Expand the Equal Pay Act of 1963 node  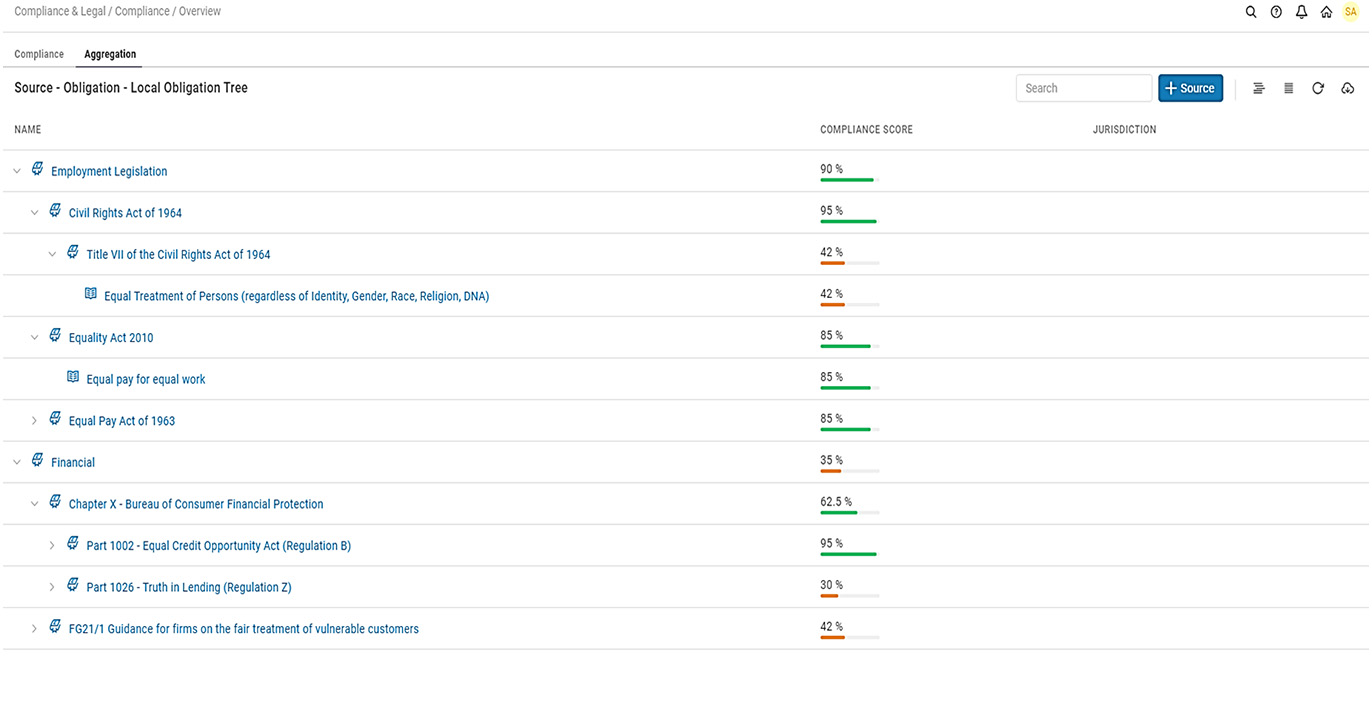pos(34,421)
